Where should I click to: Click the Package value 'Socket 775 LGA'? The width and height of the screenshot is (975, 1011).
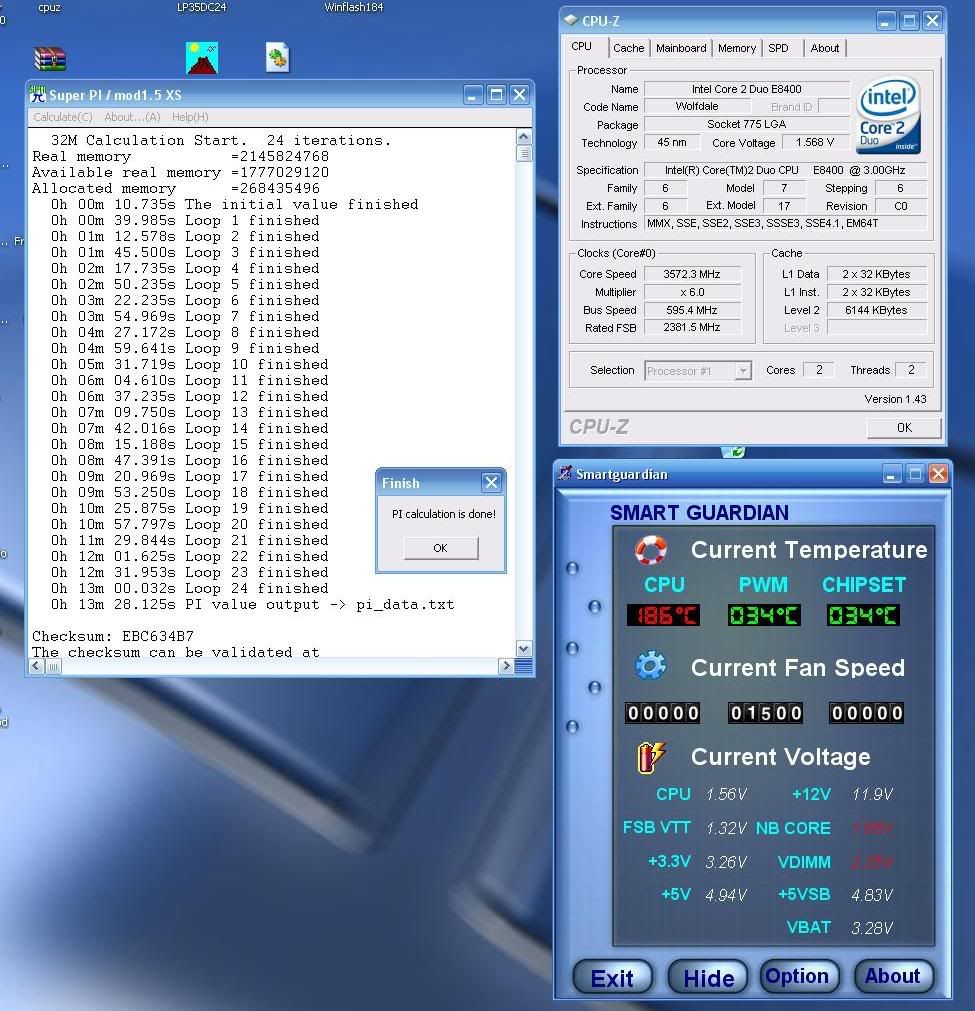[747, 124]
